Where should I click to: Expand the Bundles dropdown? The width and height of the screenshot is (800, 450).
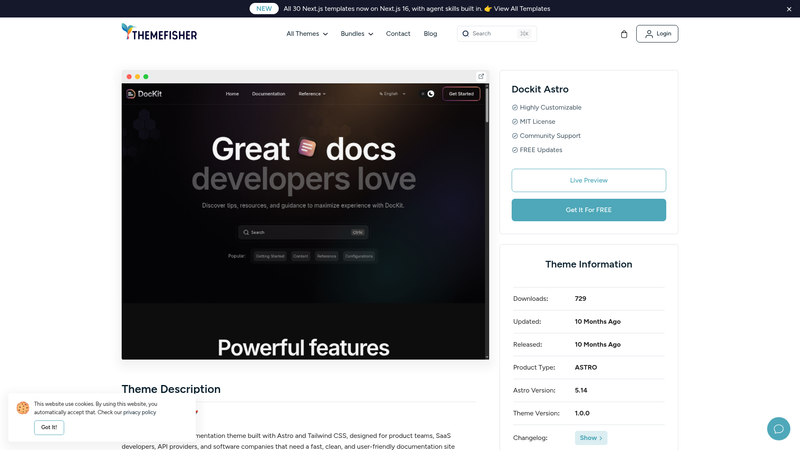(x=357, y=34)
